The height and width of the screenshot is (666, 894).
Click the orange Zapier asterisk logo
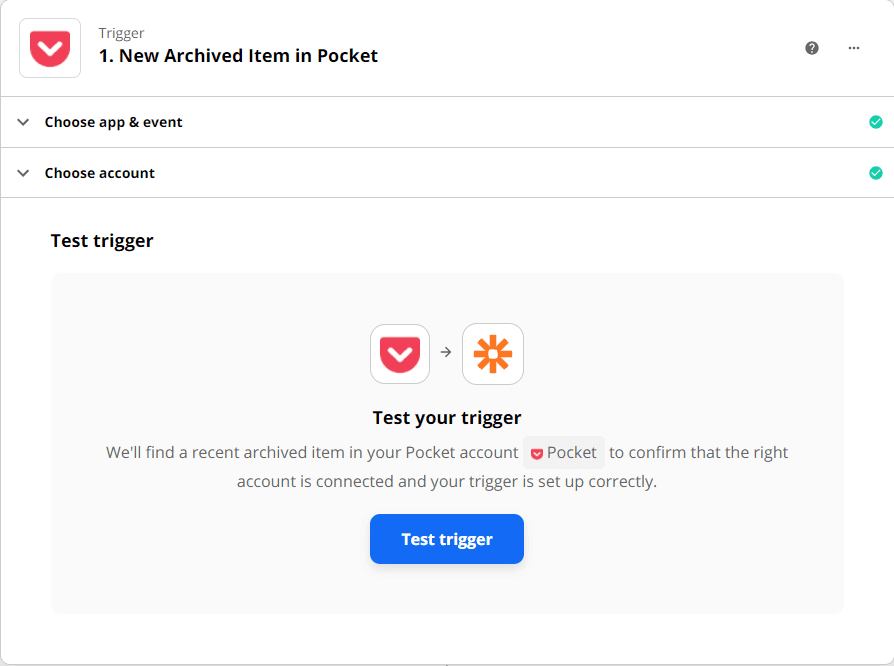(493, 354)
